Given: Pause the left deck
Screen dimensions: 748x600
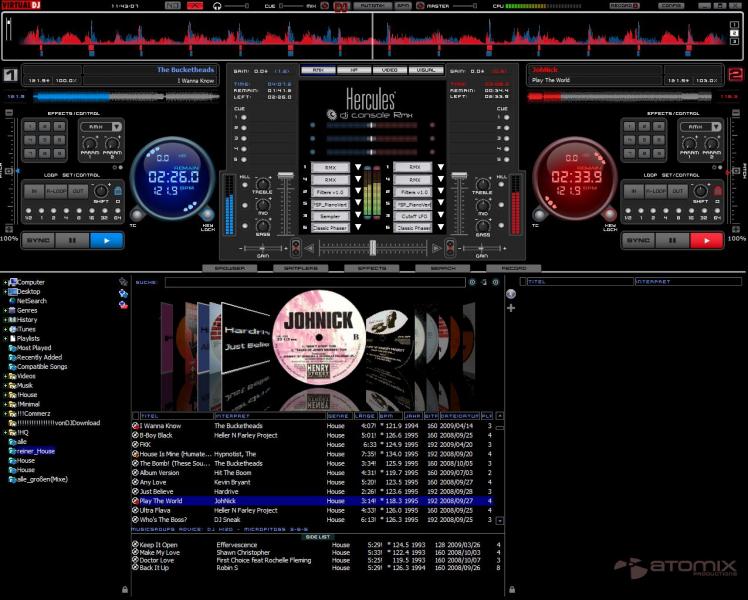Looking at the screenshot, I should 71,241.
